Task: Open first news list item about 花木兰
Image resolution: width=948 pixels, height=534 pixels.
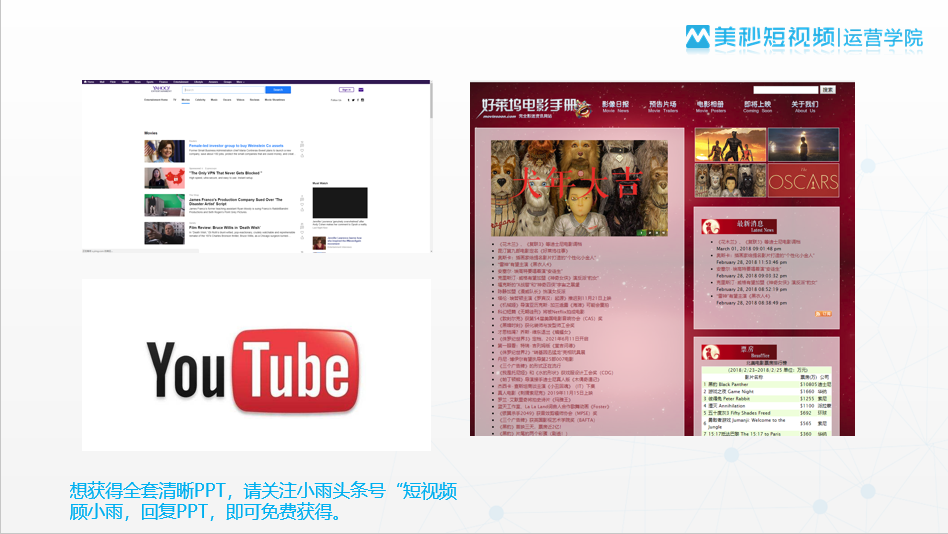Action: [x=540, y=244]
